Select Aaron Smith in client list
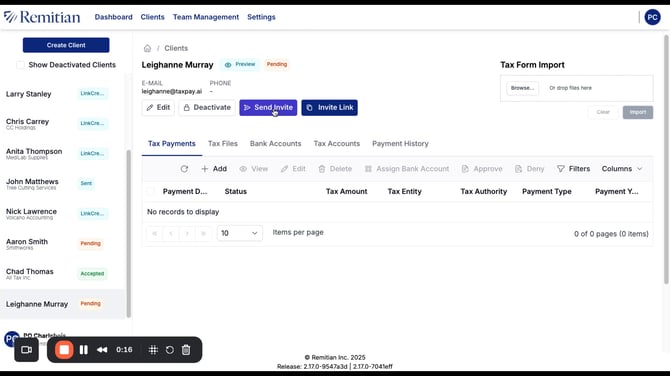 [63, 244]
